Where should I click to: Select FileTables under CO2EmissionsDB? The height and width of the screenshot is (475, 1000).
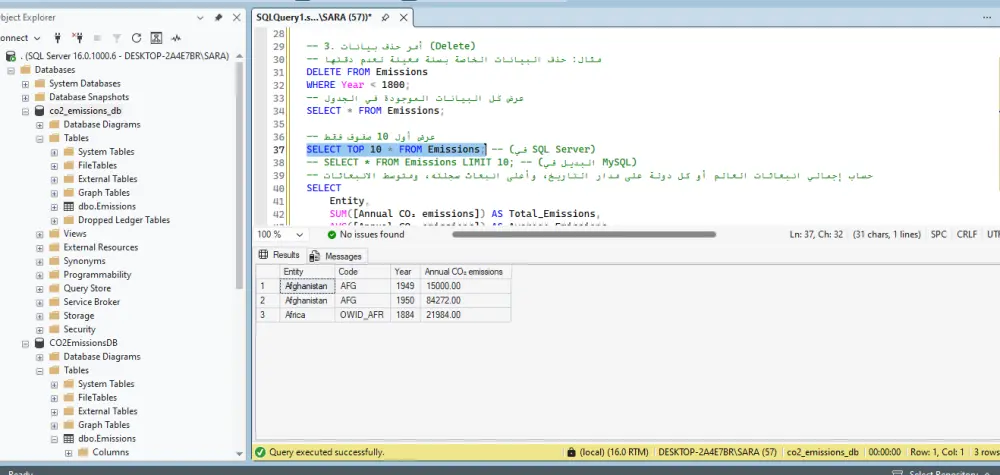98,398
